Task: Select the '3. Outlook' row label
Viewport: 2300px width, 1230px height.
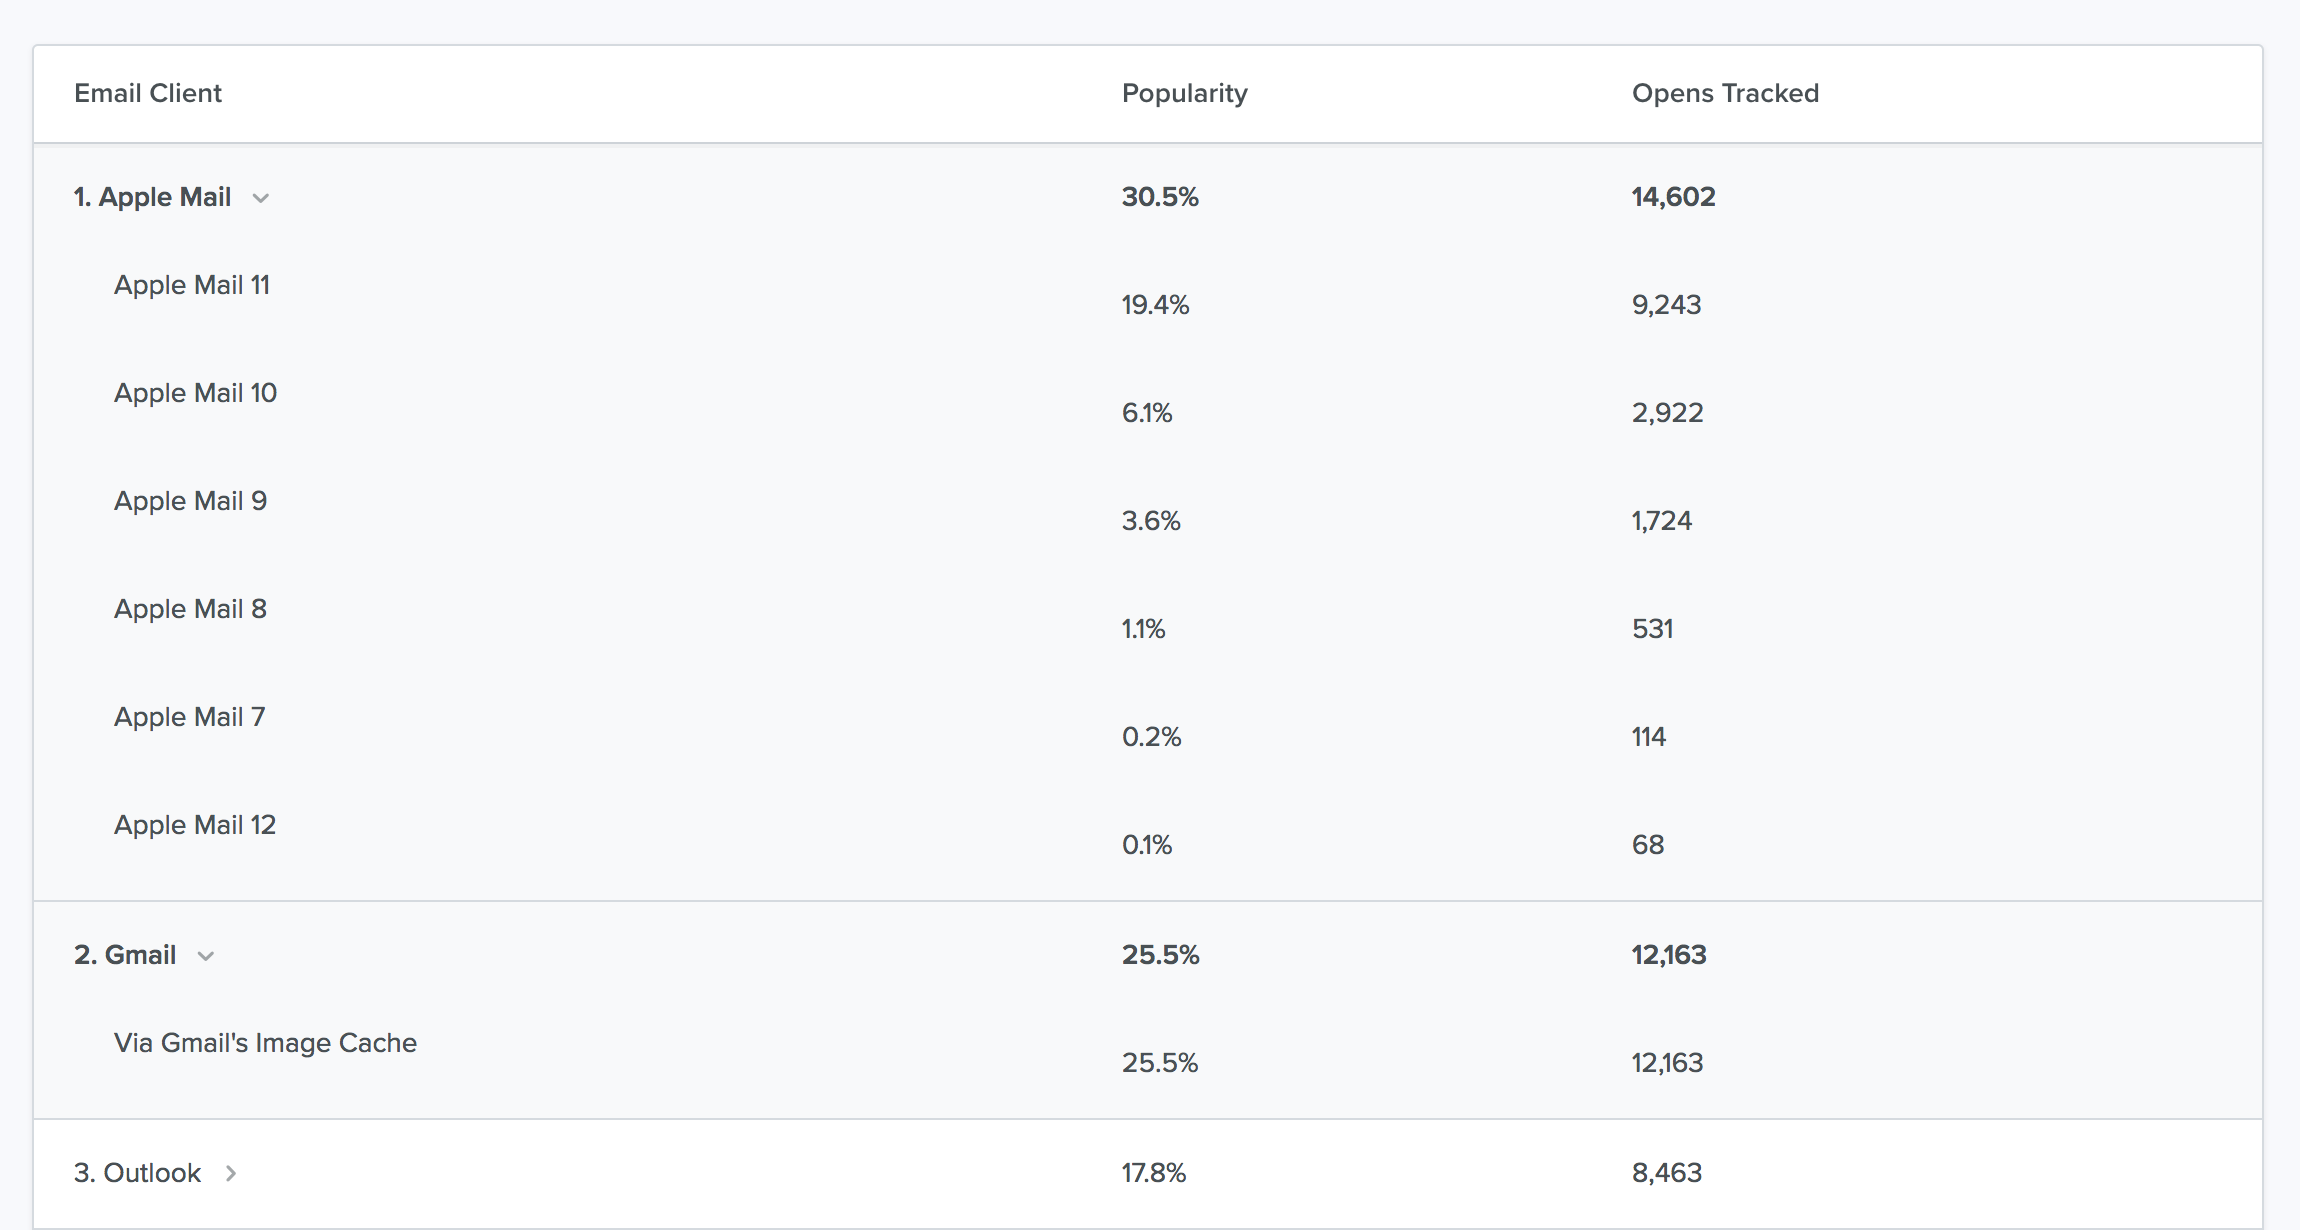Action: click(x=137, y=1173)
